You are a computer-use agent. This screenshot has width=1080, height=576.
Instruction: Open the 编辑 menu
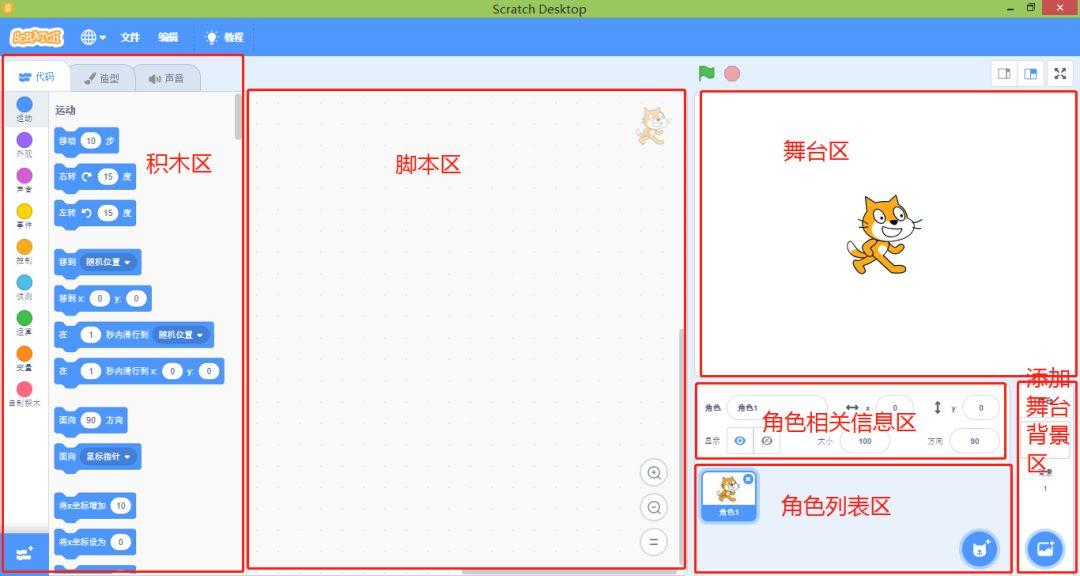[168, 37]
